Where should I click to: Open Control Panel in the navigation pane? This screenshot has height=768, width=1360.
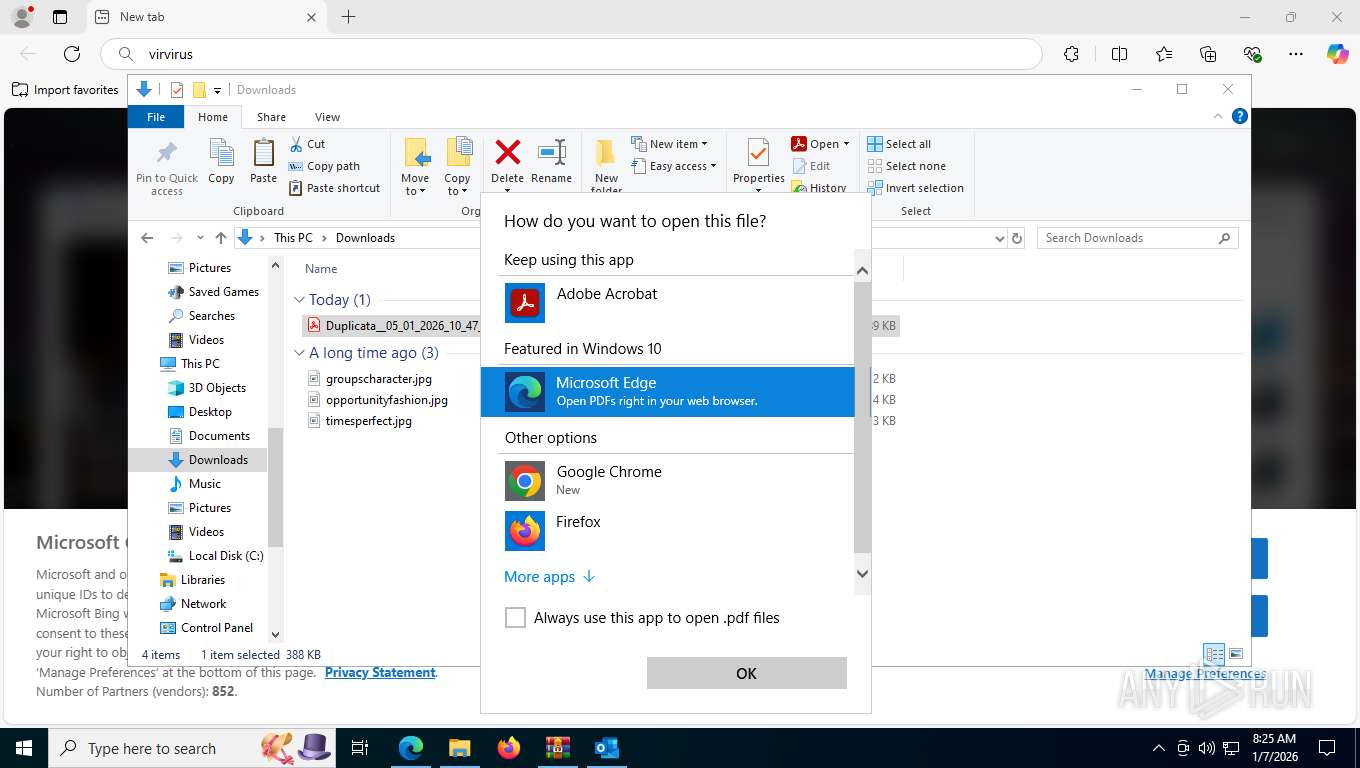pyautogui.click(x=207, y=628)
